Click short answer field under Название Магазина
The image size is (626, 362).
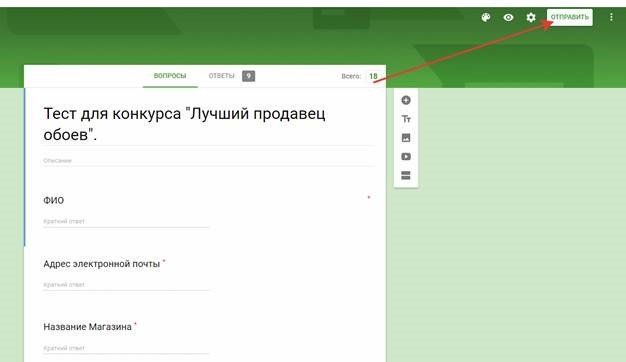(126, 348)
